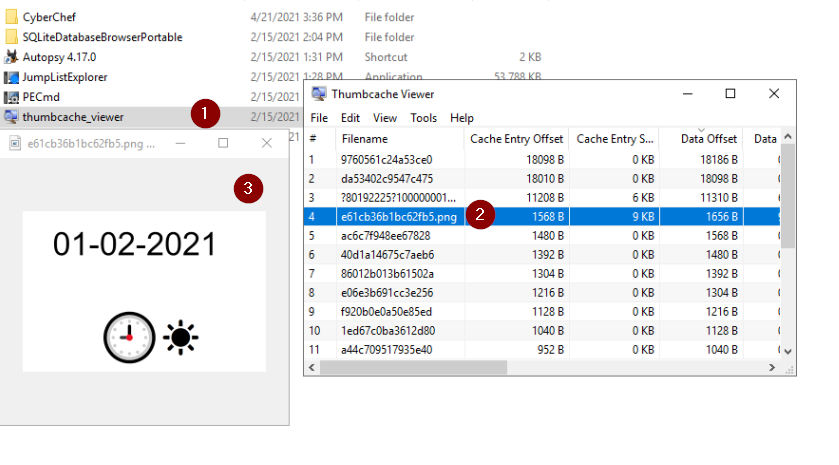This screenshot has width=839, height=465.
Task: Click the Thumbcache Viewer title bar icon
Action: pyautogui.click(x=319, y=94)
